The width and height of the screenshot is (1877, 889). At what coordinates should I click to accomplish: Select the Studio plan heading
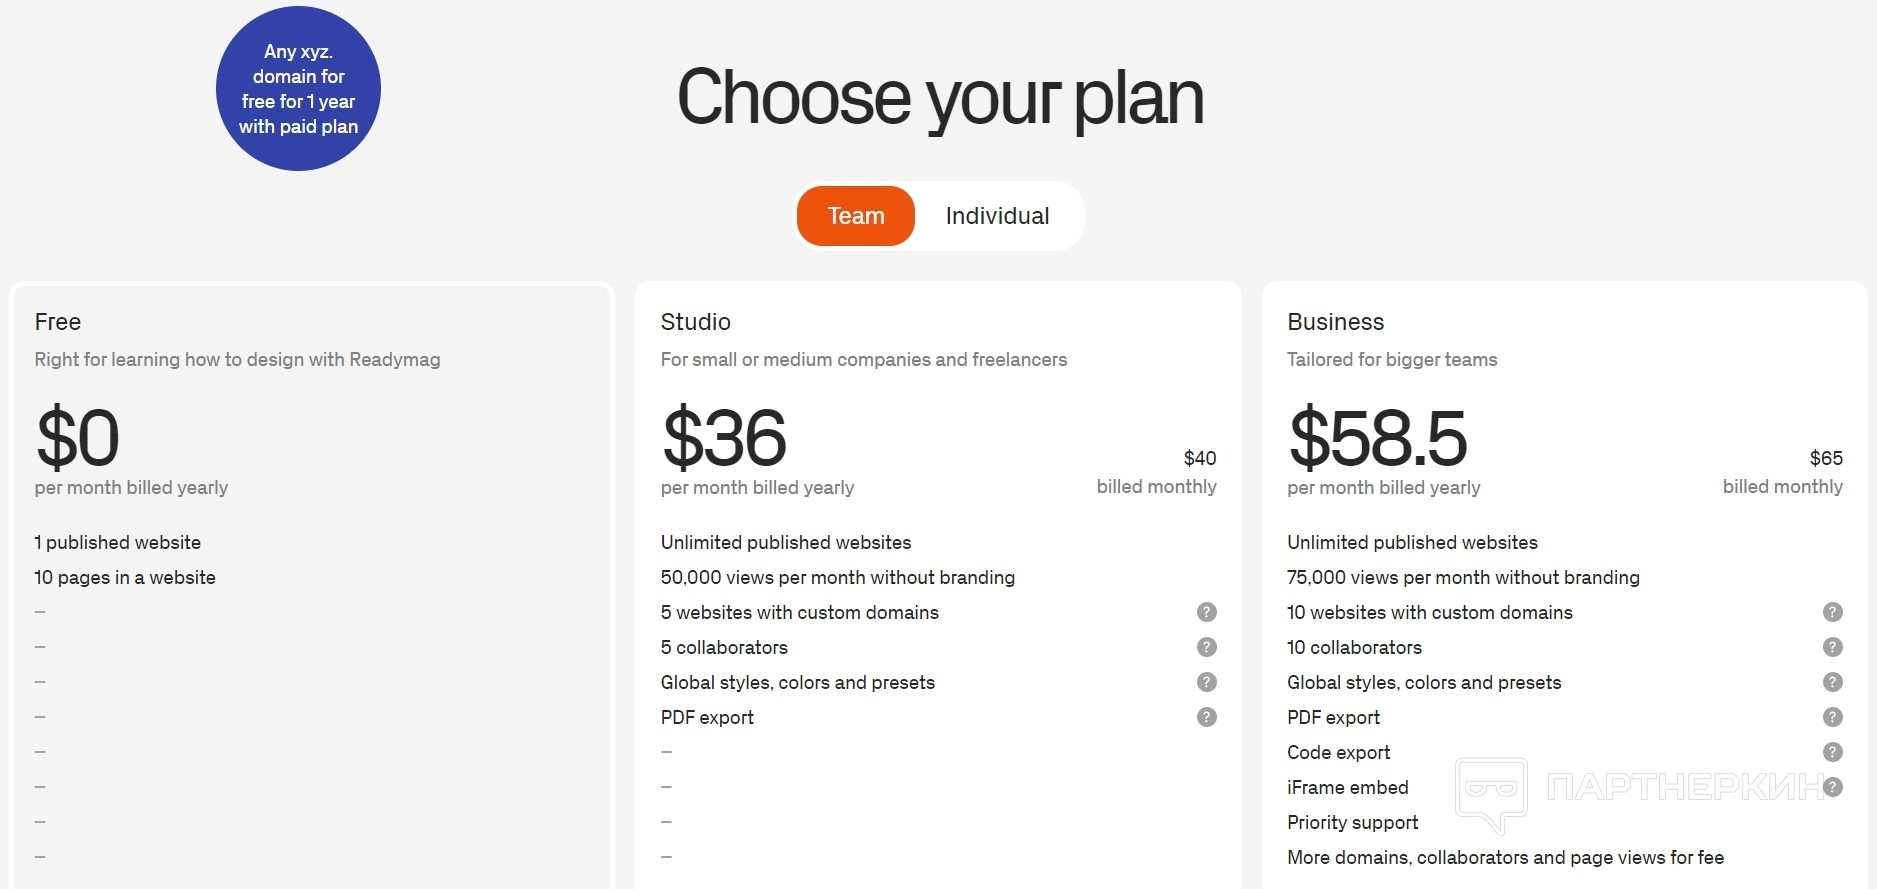(x=696, y=322)
